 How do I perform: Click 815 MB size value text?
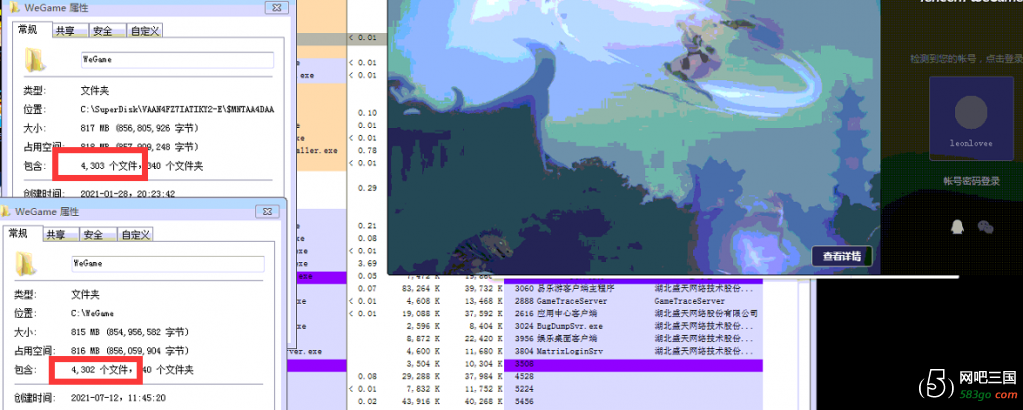[130, 332]
